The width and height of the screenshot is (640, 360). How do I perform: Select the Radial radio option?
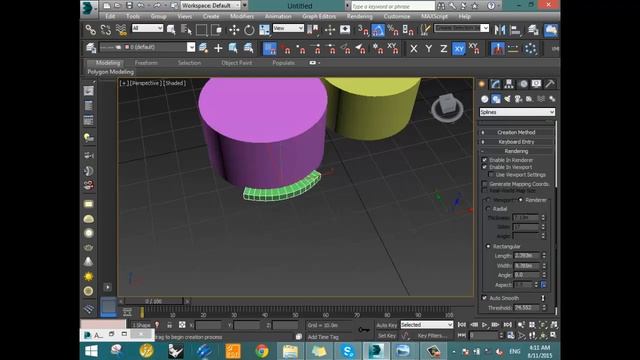tap(488, 209)
